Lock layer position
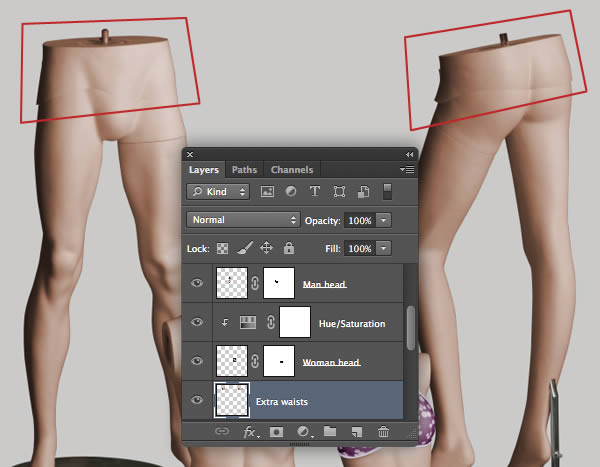Screen dimensions: 600x467 coord(266,248)
